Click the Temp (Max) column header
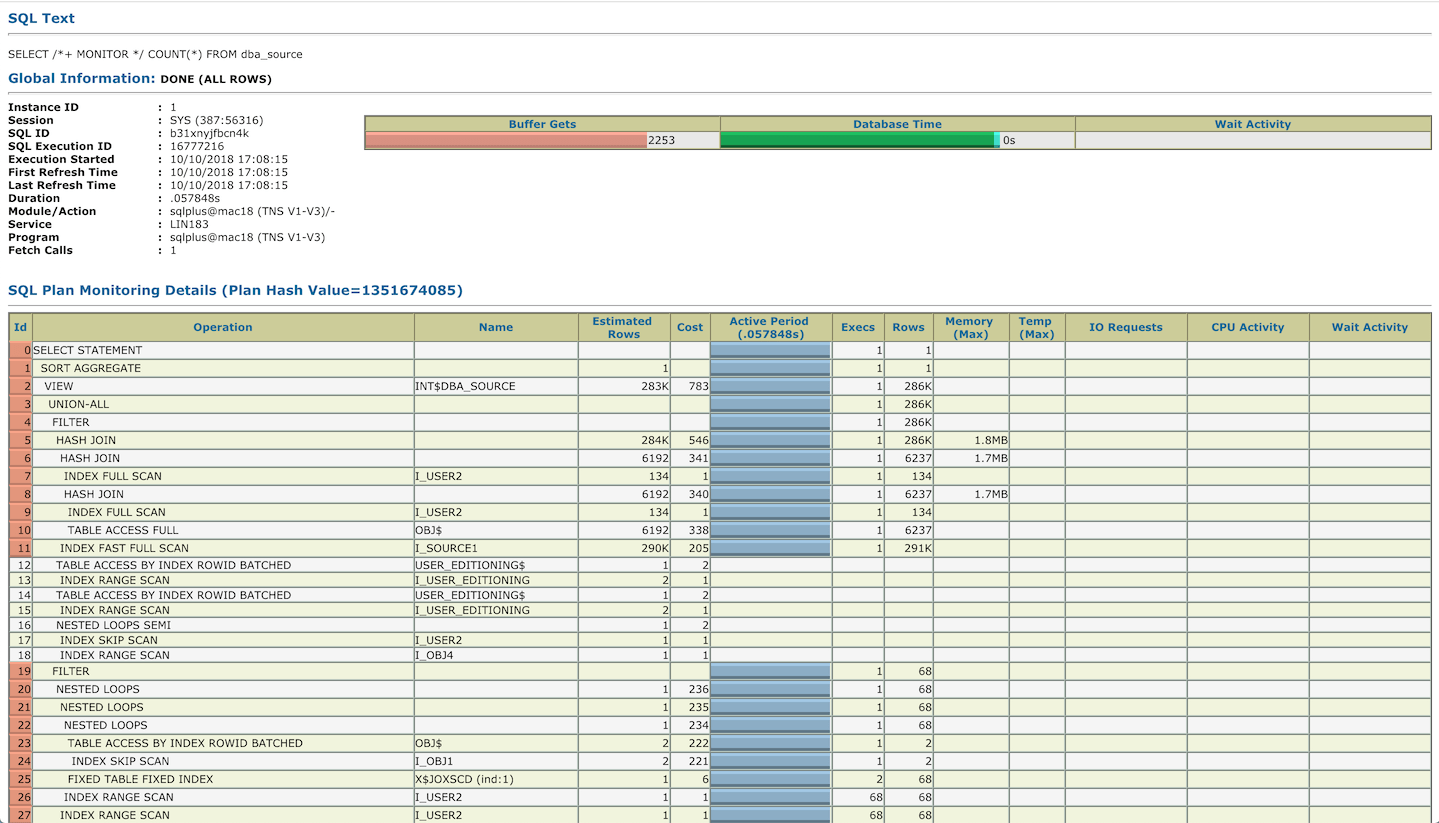The image size is (1439, 823). click(1036, 327)
